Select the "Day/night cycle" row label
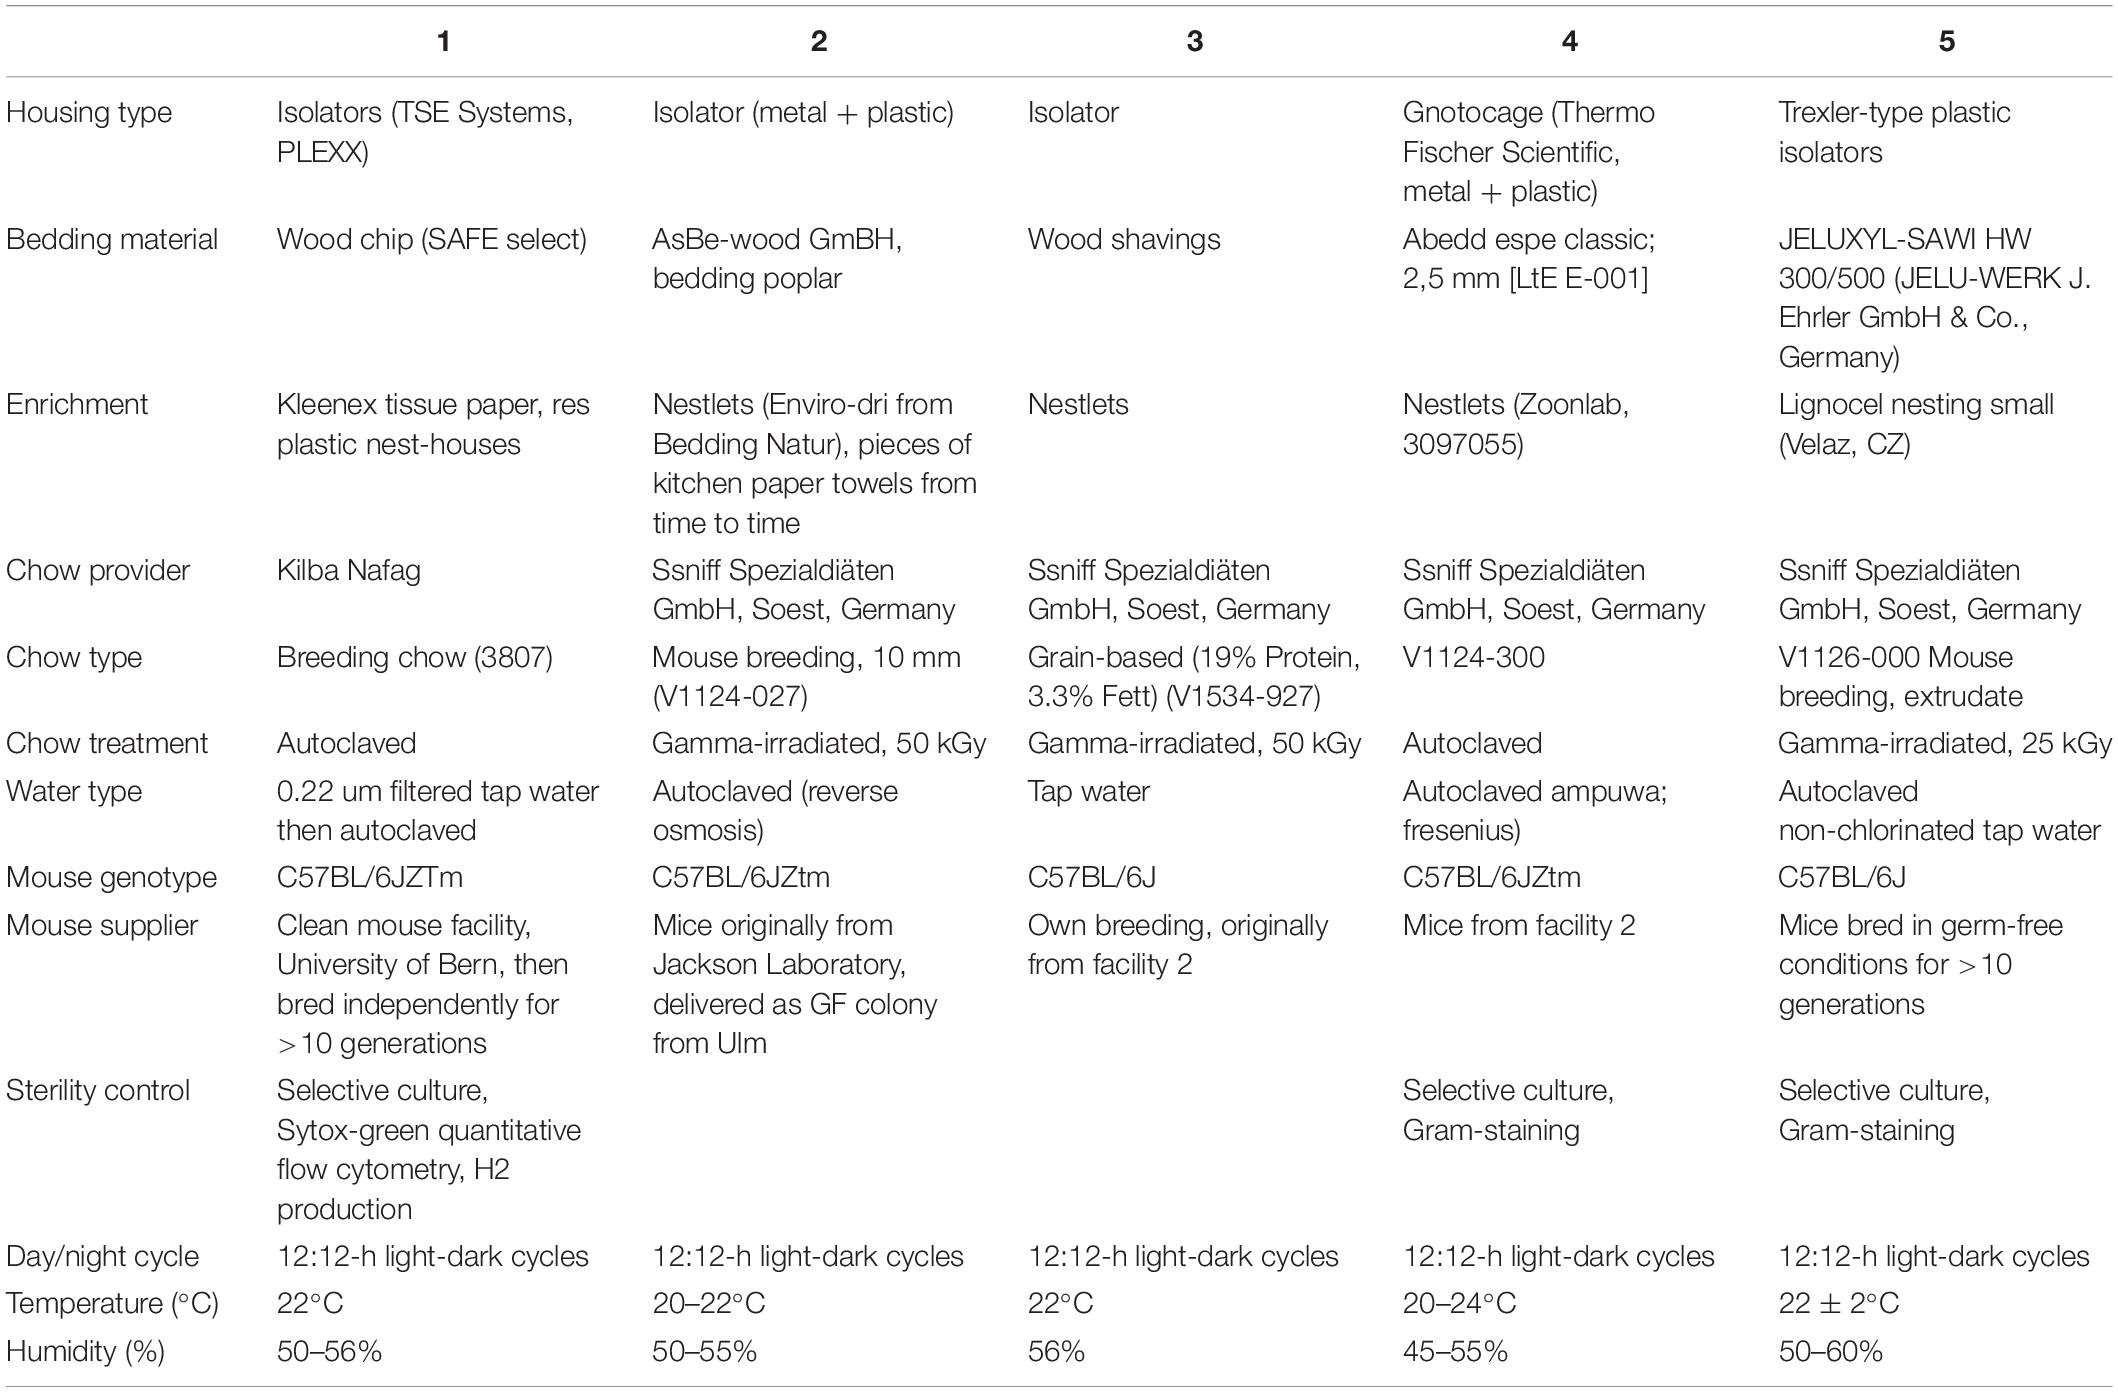Image resolution: width=2118 pixels, height=1392 pixels. [x=103, y=1257]
